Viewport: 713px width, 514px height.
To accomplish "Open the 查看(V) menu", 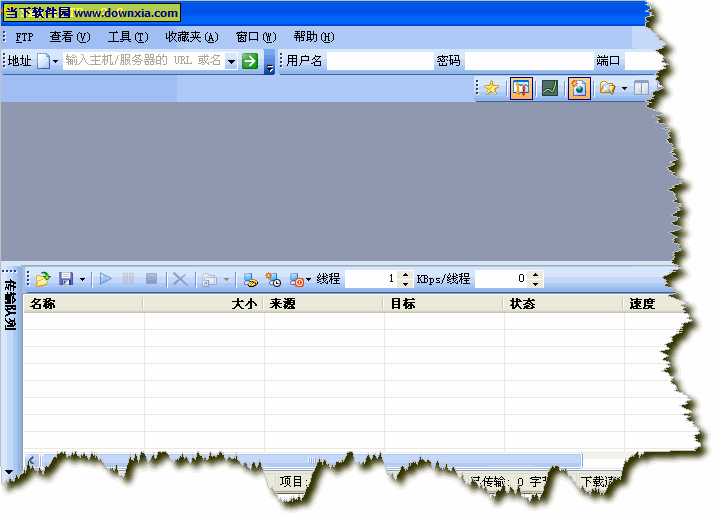I will (69, 37).
